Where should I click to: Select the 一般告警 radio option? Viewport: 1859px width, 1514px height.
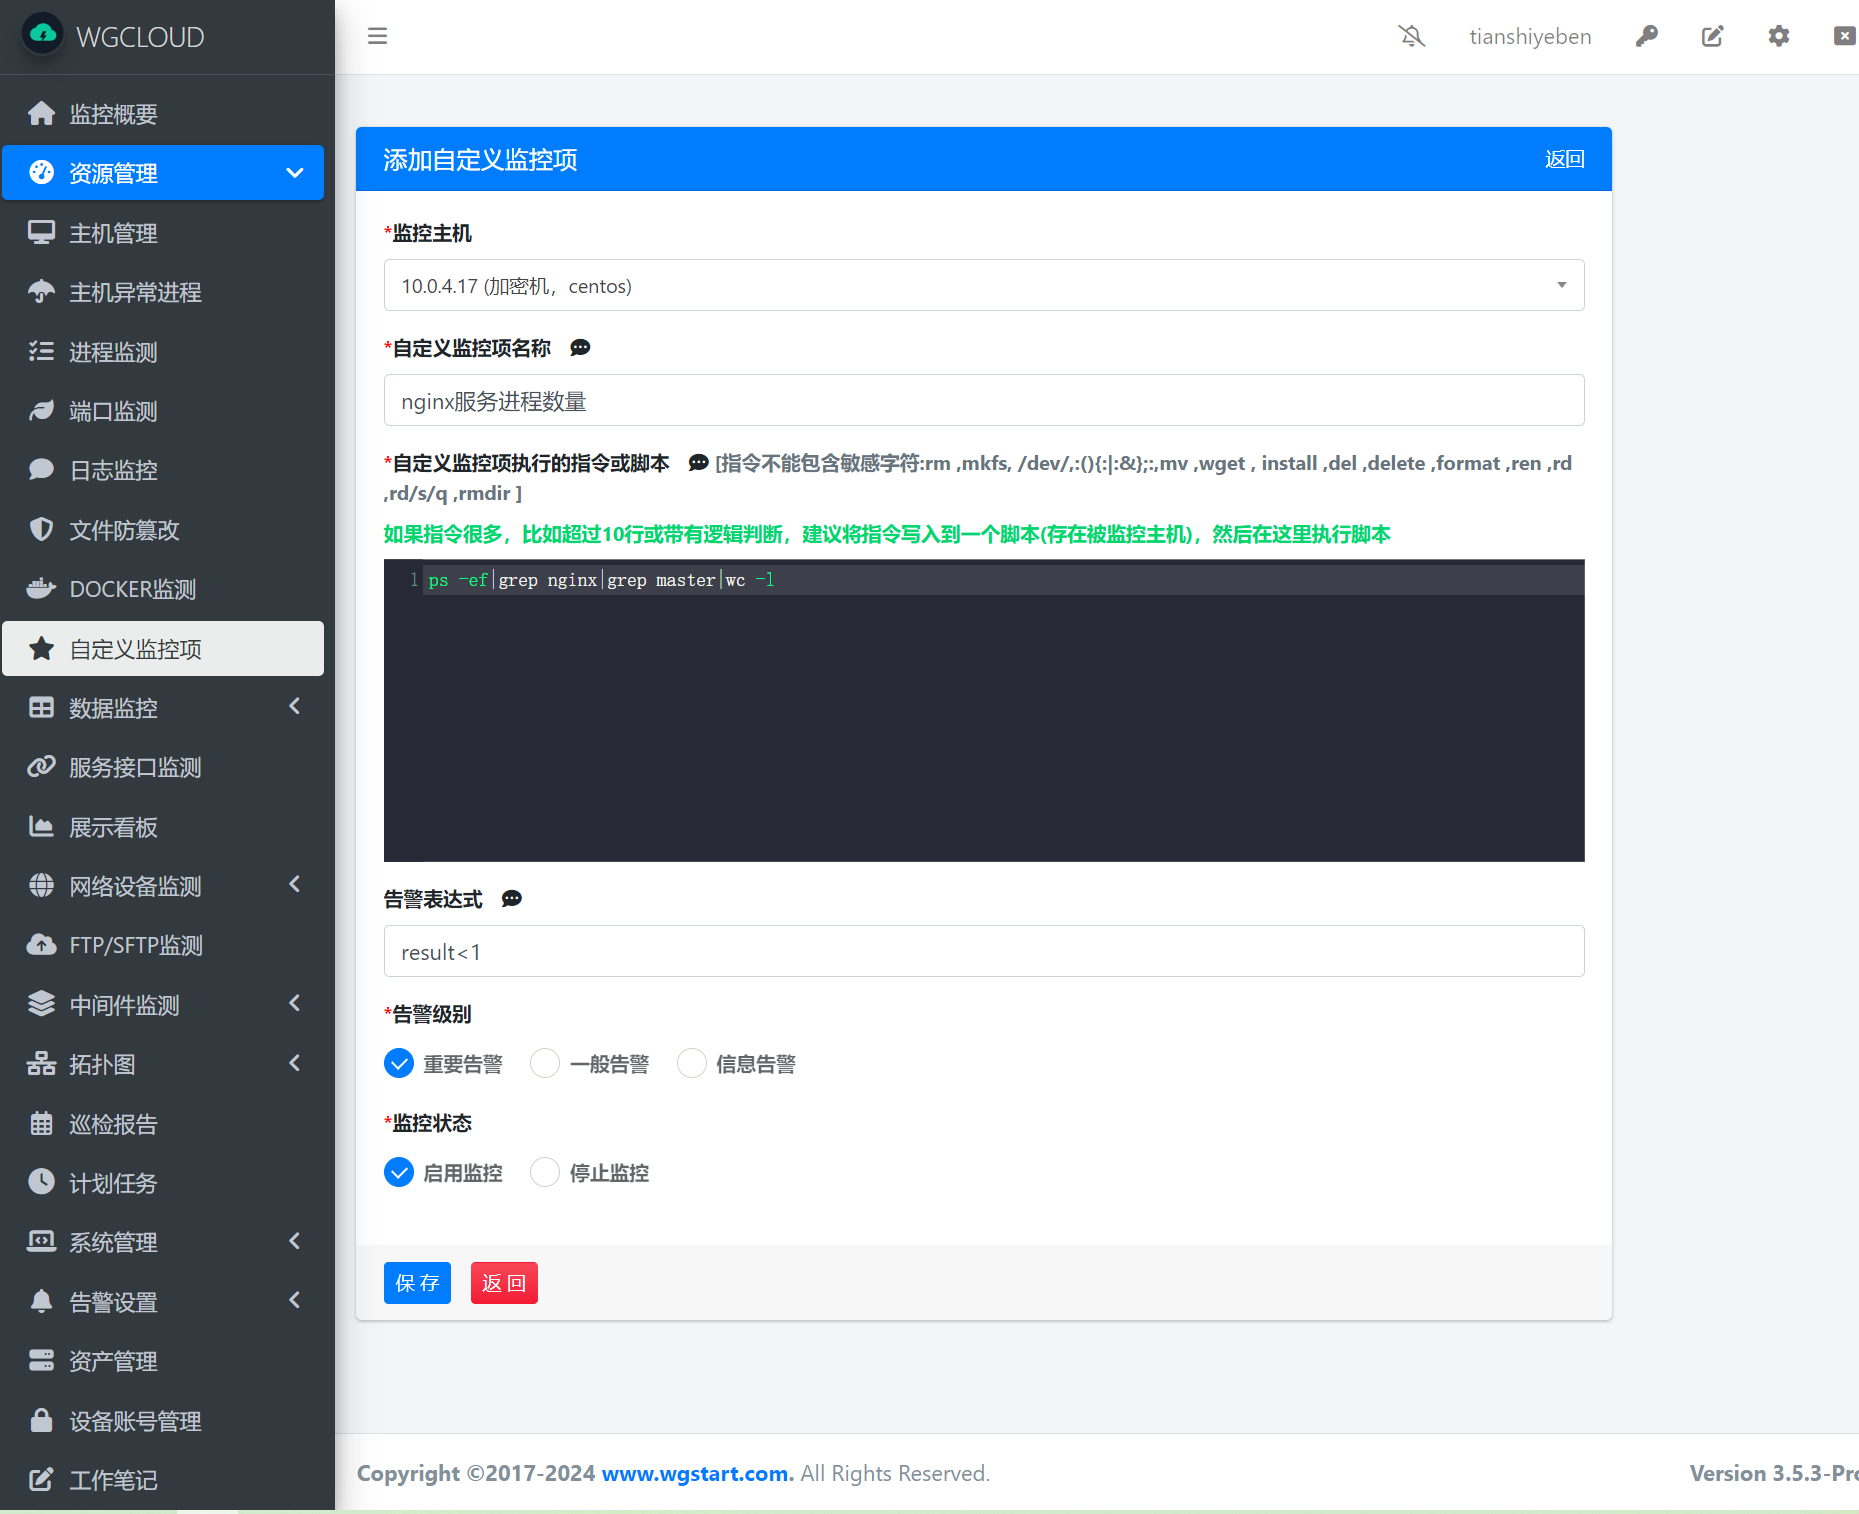545,1064
